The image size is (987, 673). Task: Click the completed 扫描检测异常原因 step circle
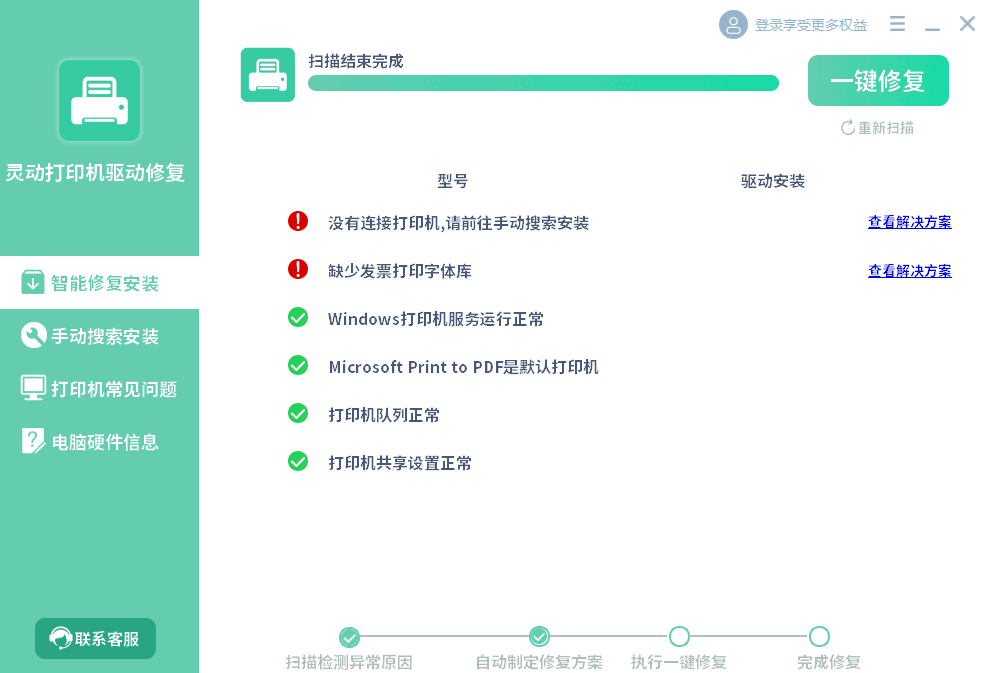[349, 636]
